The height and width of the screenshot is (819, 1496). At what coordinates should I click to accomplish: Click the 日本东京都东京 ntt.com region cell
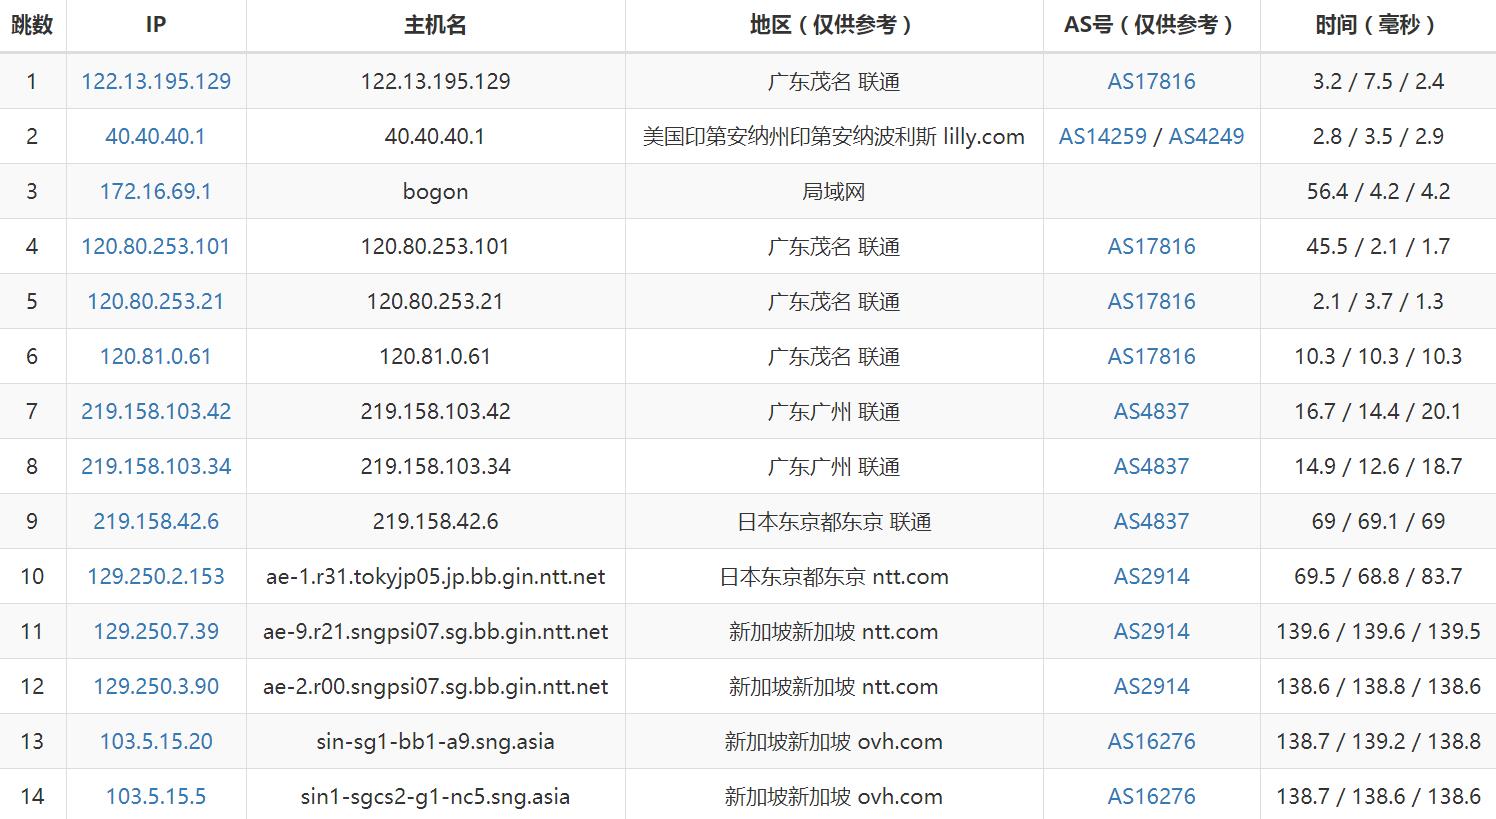pos(834,576)
